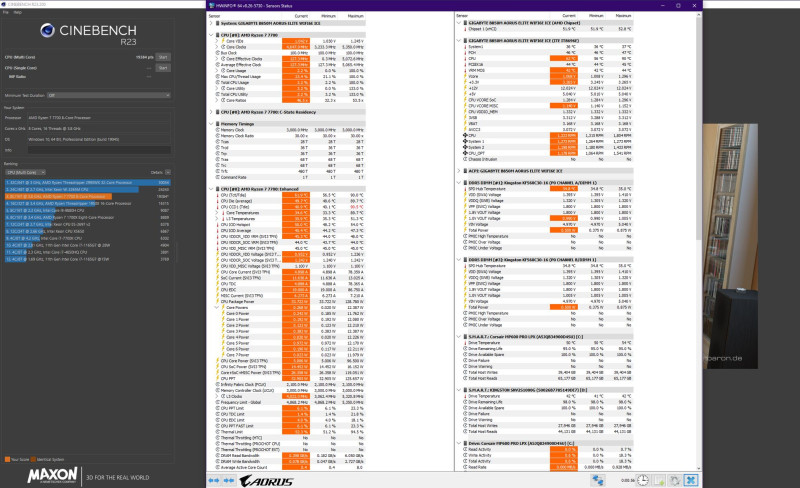
Task: Click Current column header in left sensor pane
Action: coord(301,16)
